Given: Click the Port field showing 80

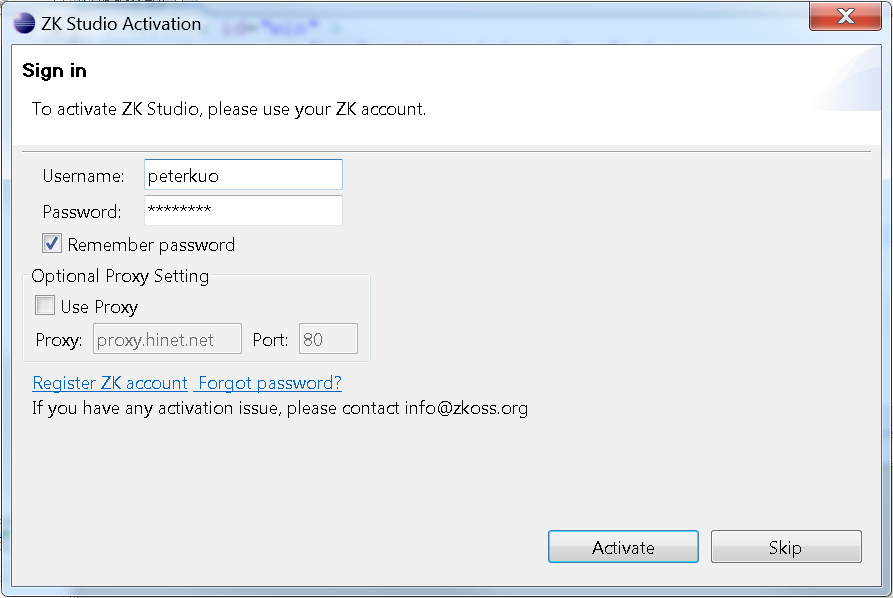Looking at the screenshot, I should pyautogui.click(x=329, y=339).
